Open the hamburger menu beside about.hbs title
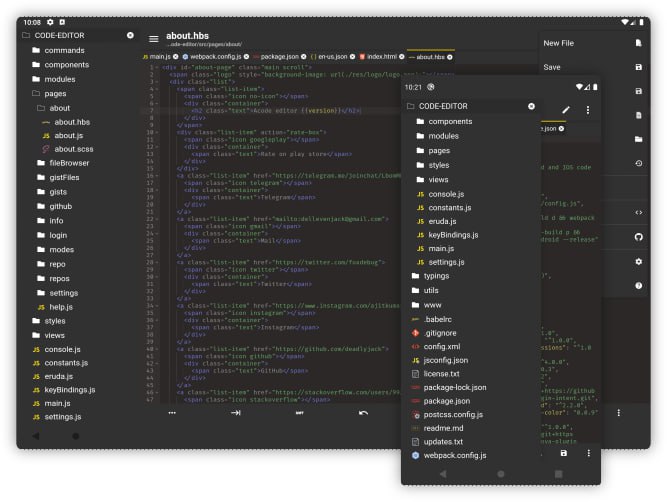667x502 pixels. [153, 39]
